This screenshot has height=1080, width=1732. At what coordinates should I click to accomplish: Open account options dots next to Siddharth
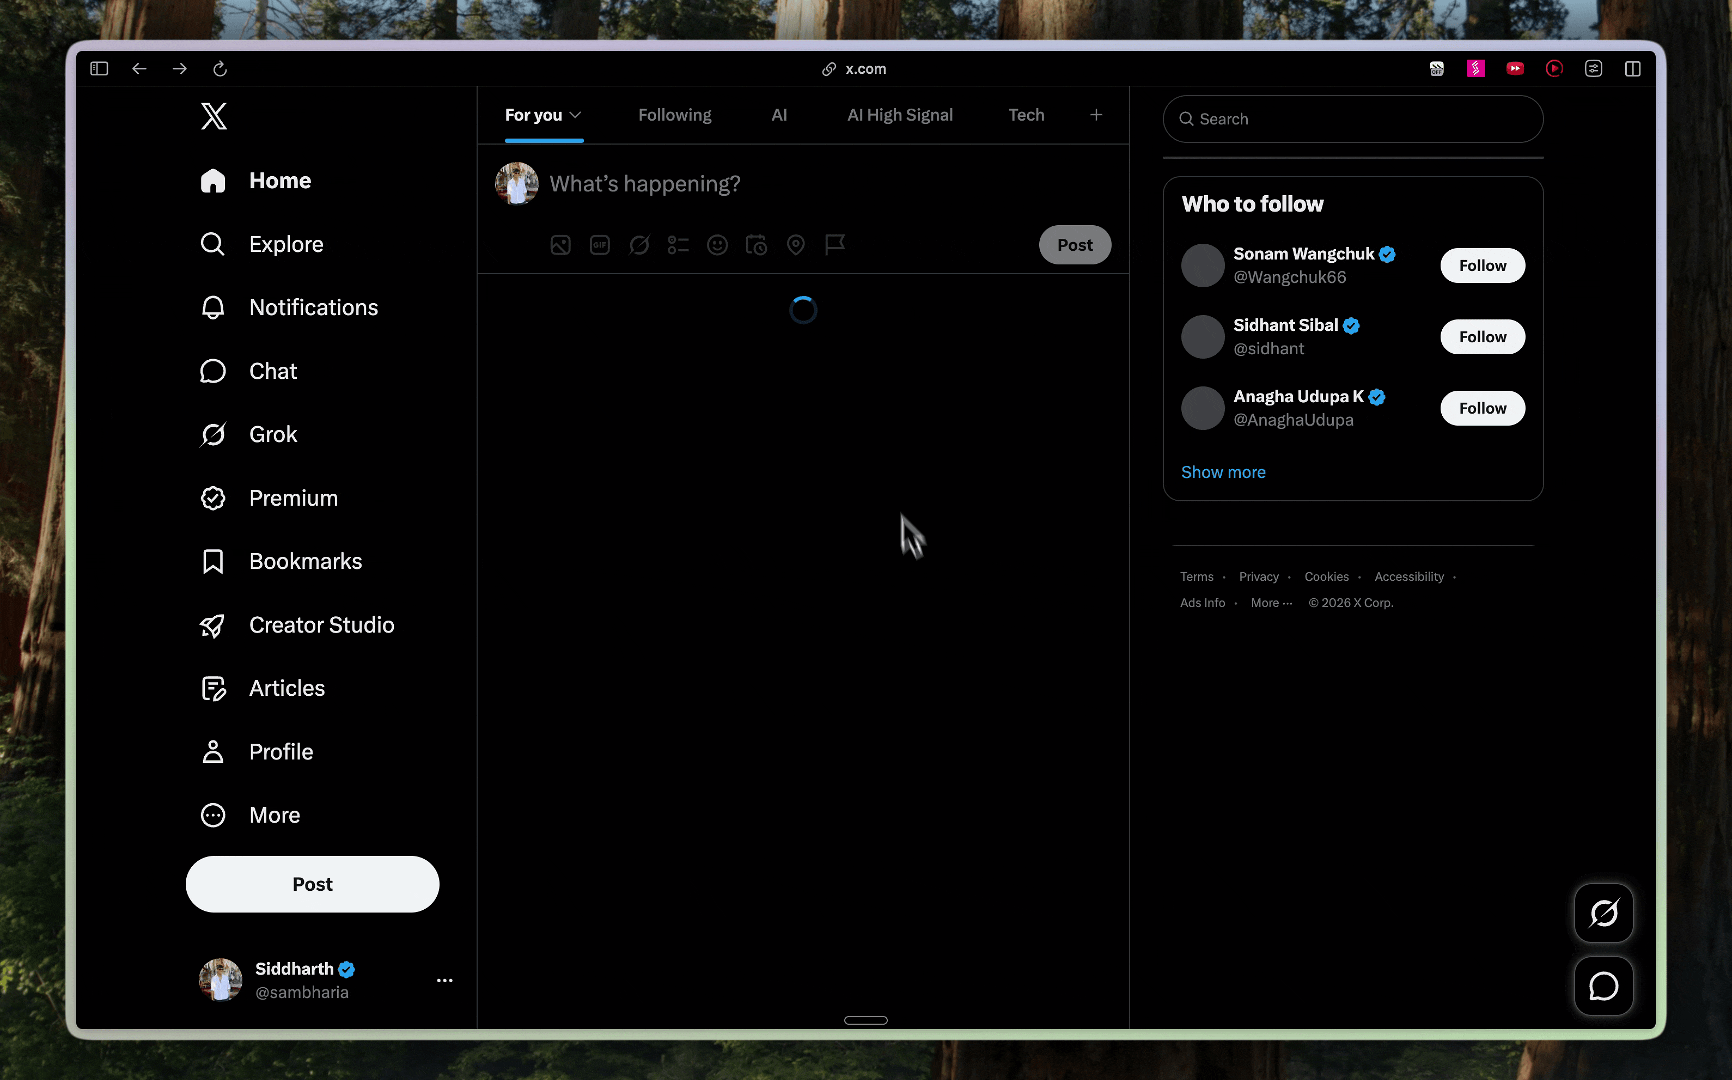pyautogui.click(x=445, y=980)
